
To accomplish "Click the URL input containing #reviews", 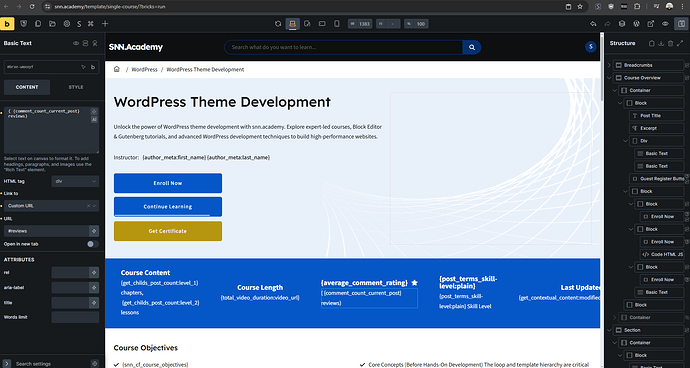I will [47, 231].
